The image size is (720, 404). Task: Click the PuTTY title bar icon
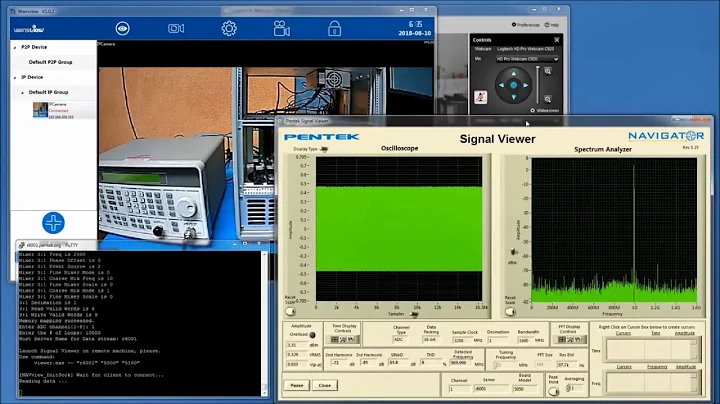pos(22,246)
